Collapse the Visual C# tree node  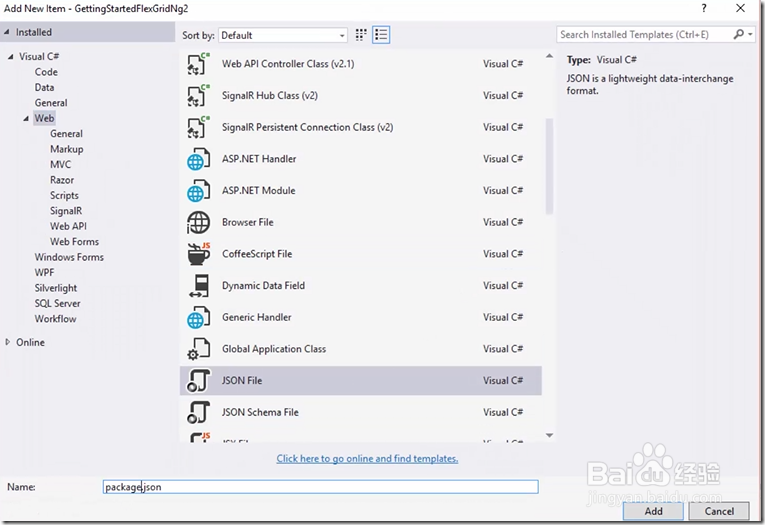[x=11, y=57]
